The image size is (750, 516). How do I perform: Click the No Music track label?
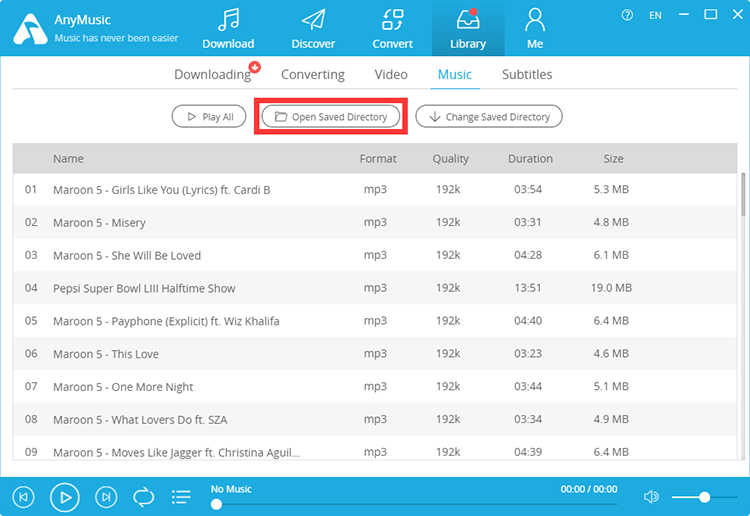pyautogui.click(x=231, y=489)
